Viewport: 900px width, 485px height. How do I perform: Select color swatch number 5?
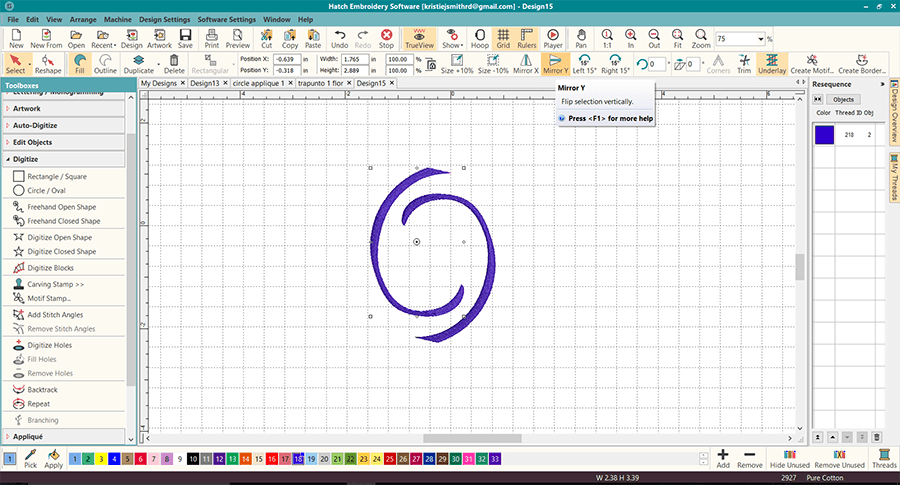click(x=126, y=457)
